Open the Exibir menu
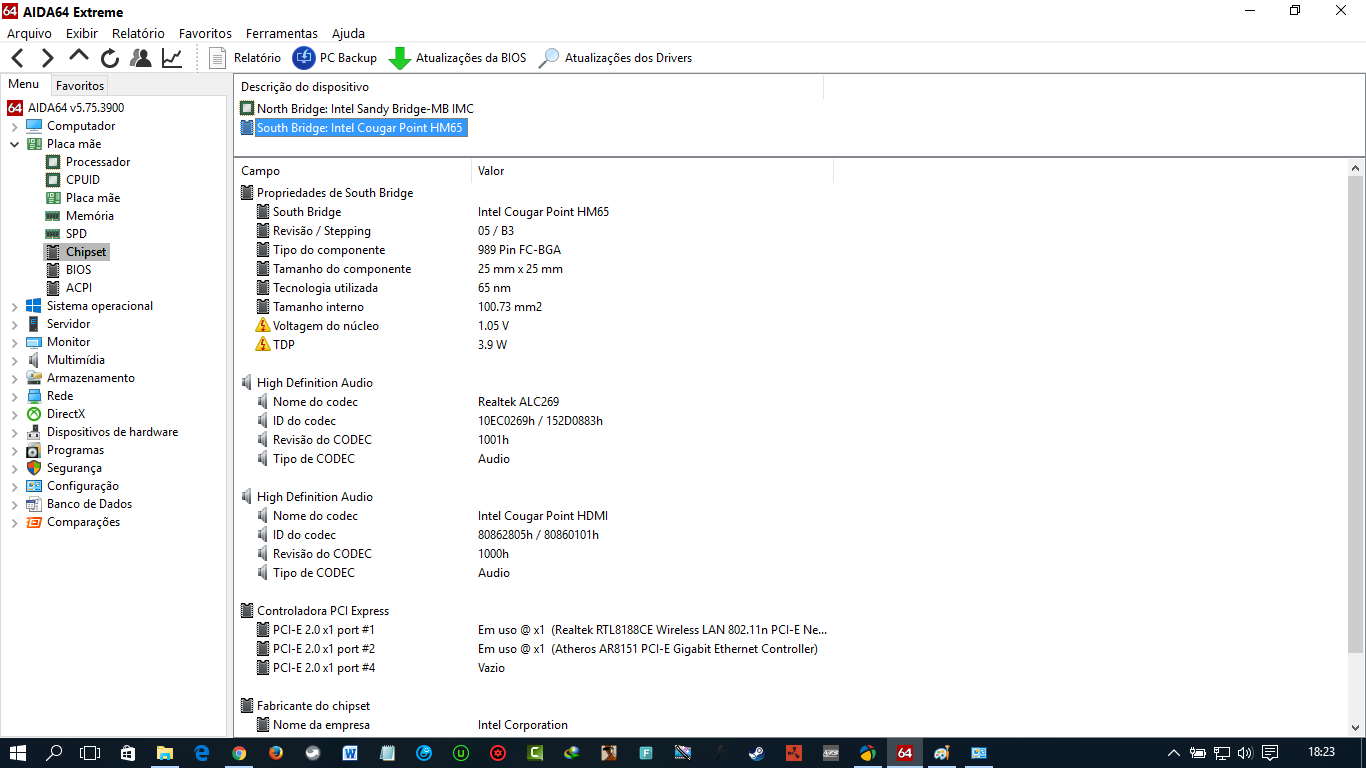This screenshot has height=768, width=1366. point(82,33)
